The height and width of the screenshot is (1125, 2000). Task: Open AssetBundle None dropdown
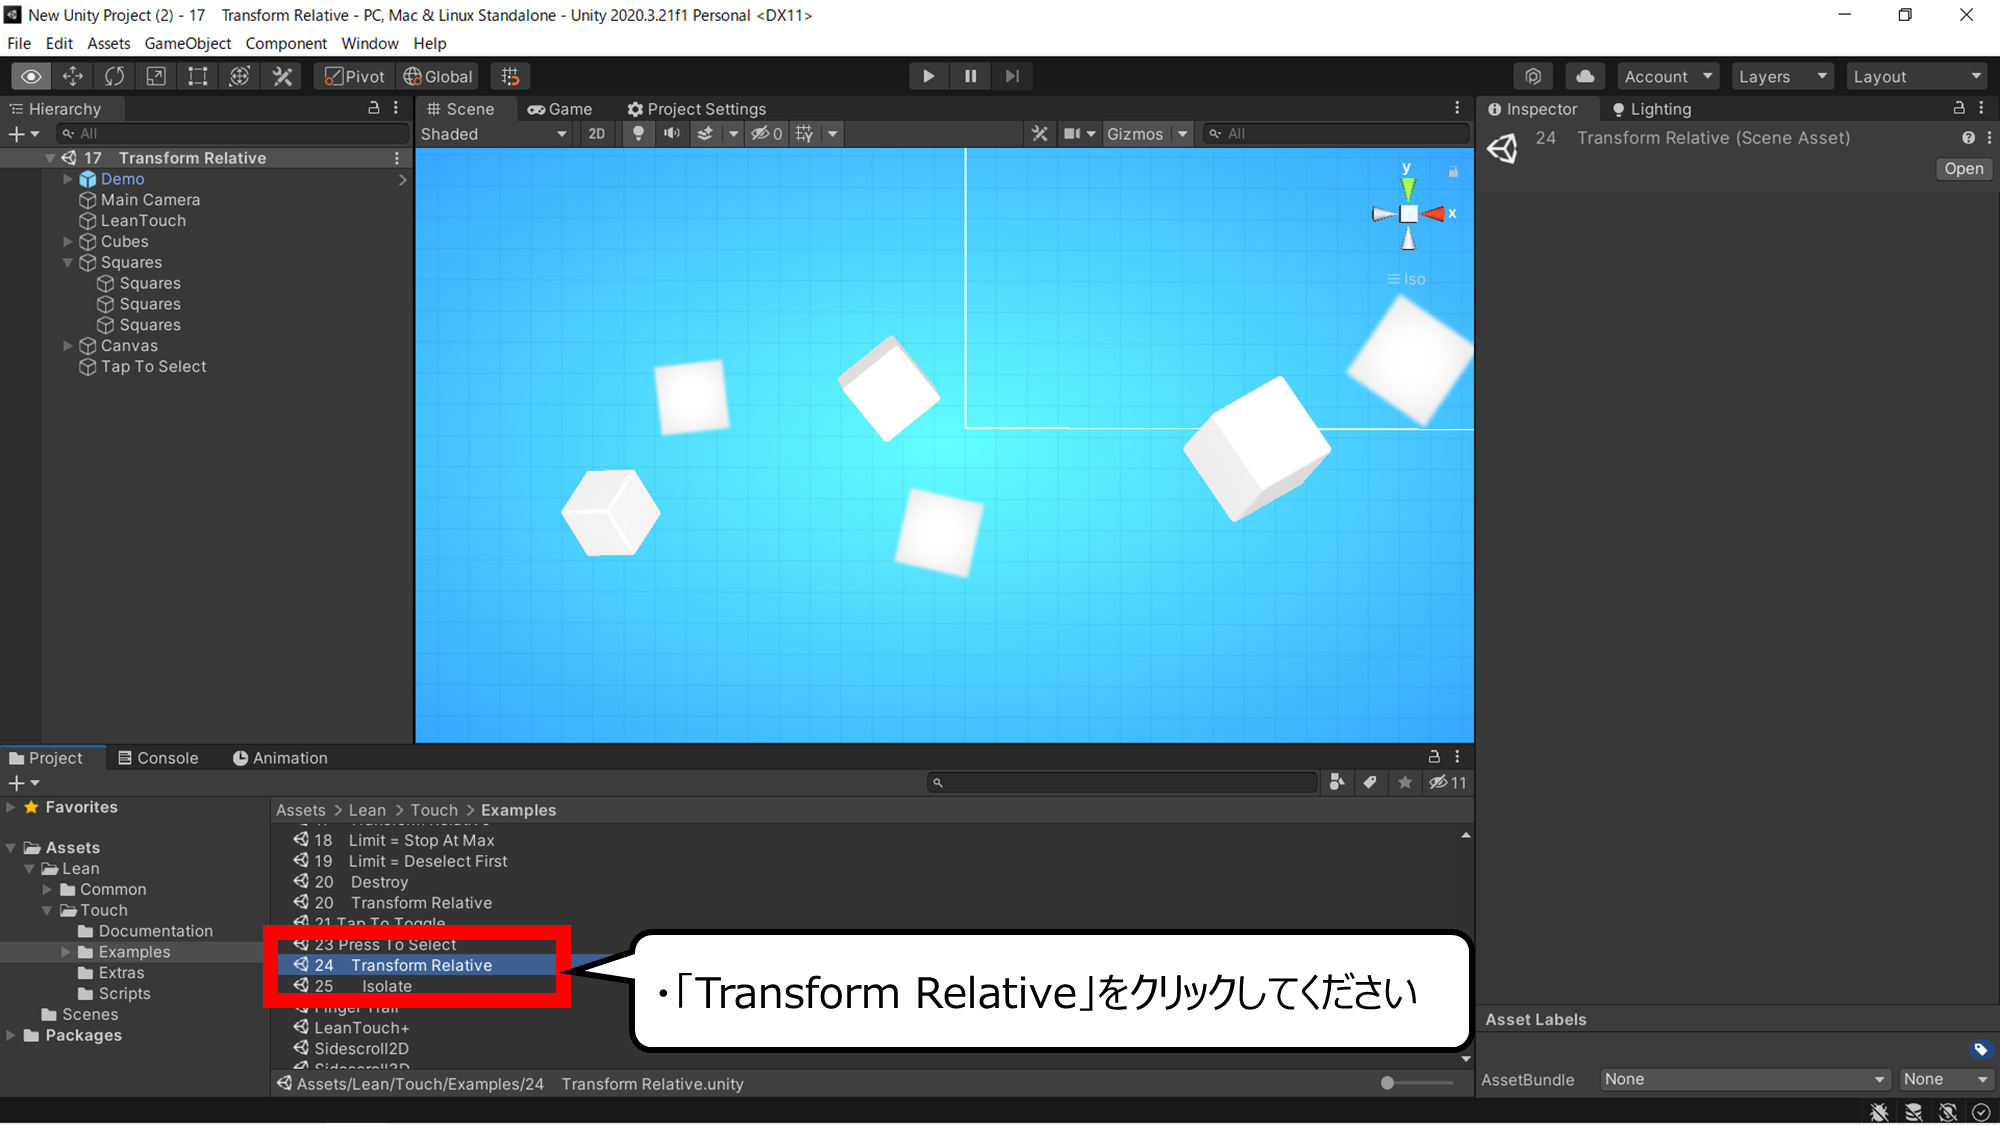click(x=1744, y=1079)
